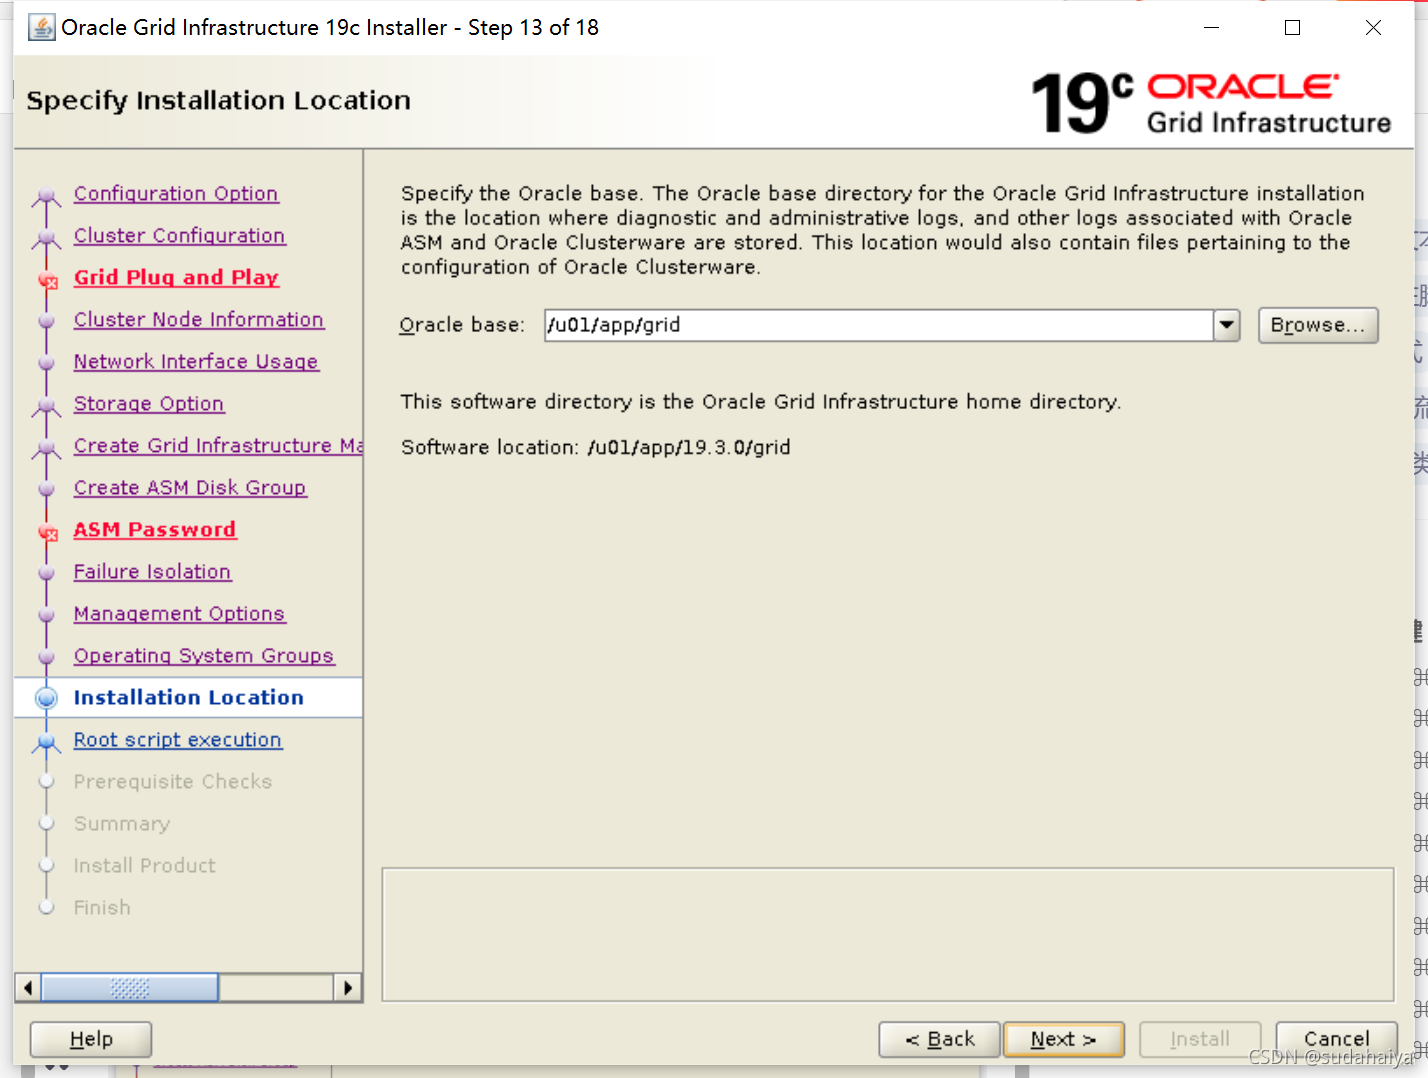Viewport: 1428px width, 1078px height.
Task: Go to Cluster Configuration step
Action: [x=179, y=236]
